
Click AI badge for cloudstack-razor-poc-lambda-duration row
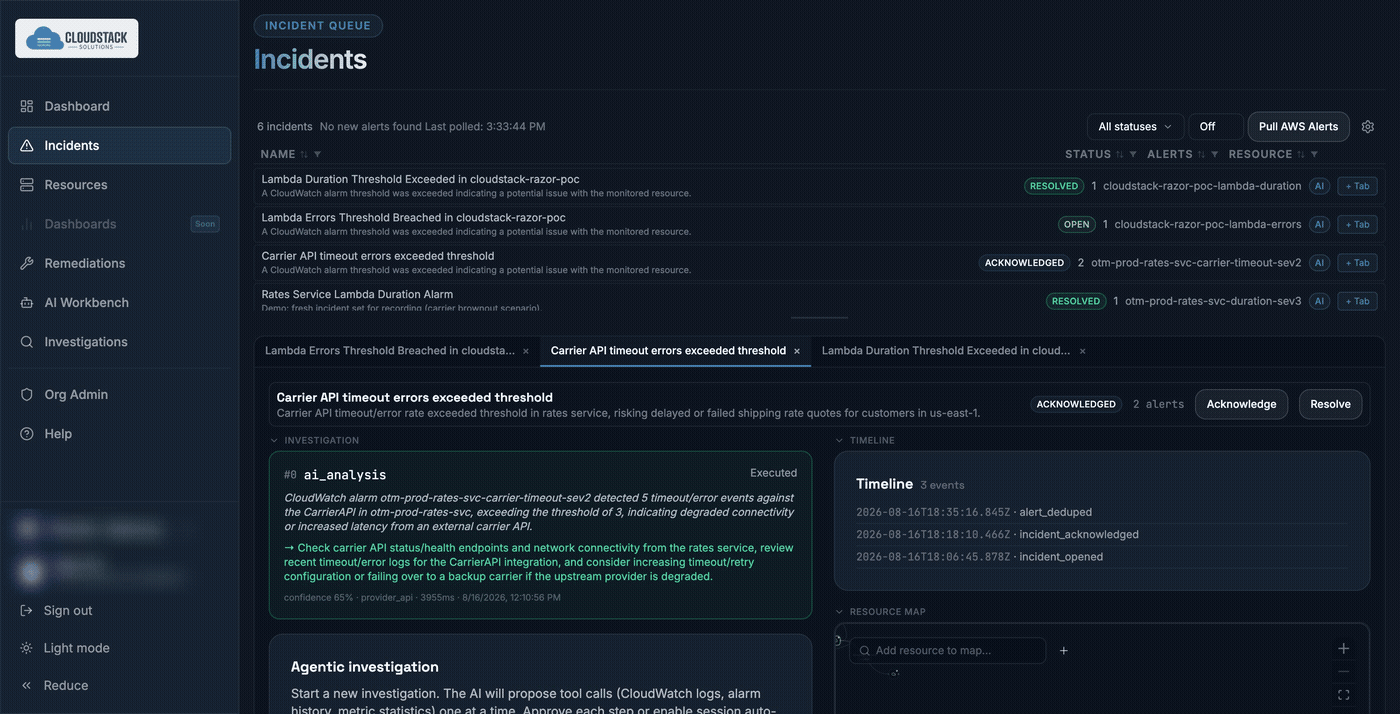(x=1319, y=186)
